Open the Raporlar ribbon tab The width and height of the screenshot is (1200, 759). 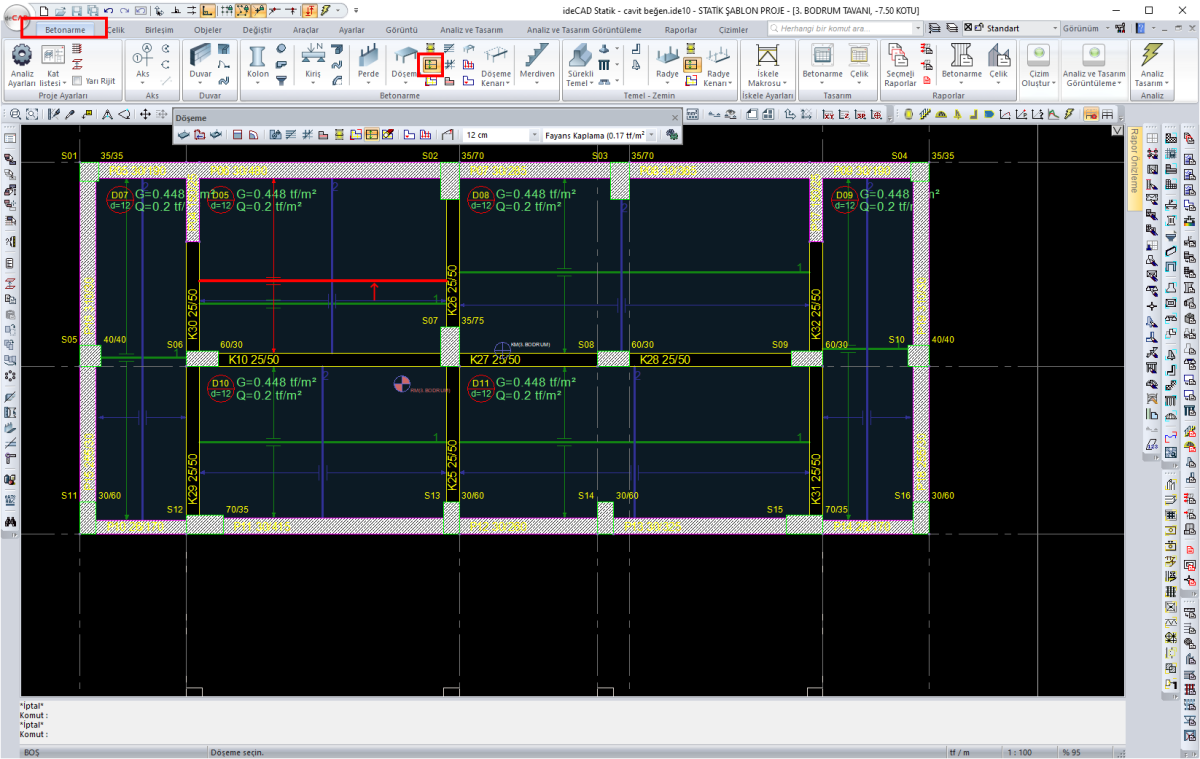point(681,30)
